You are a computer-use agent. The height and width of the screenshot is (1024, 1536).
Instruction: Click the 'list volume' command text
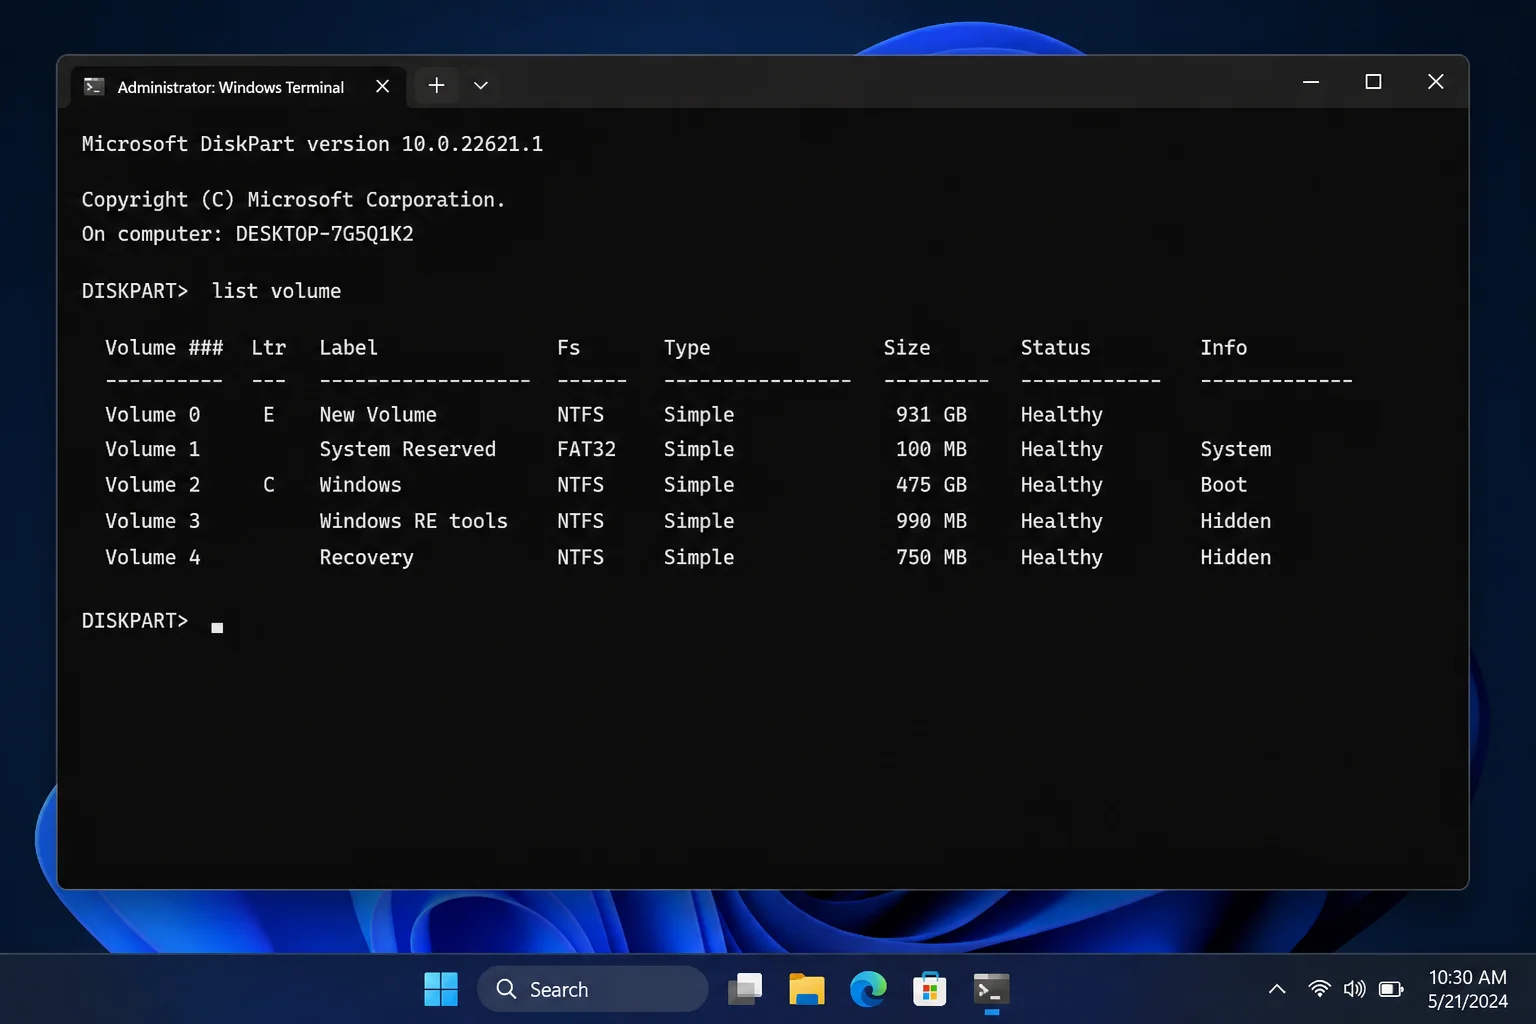(x=276, y=291)
